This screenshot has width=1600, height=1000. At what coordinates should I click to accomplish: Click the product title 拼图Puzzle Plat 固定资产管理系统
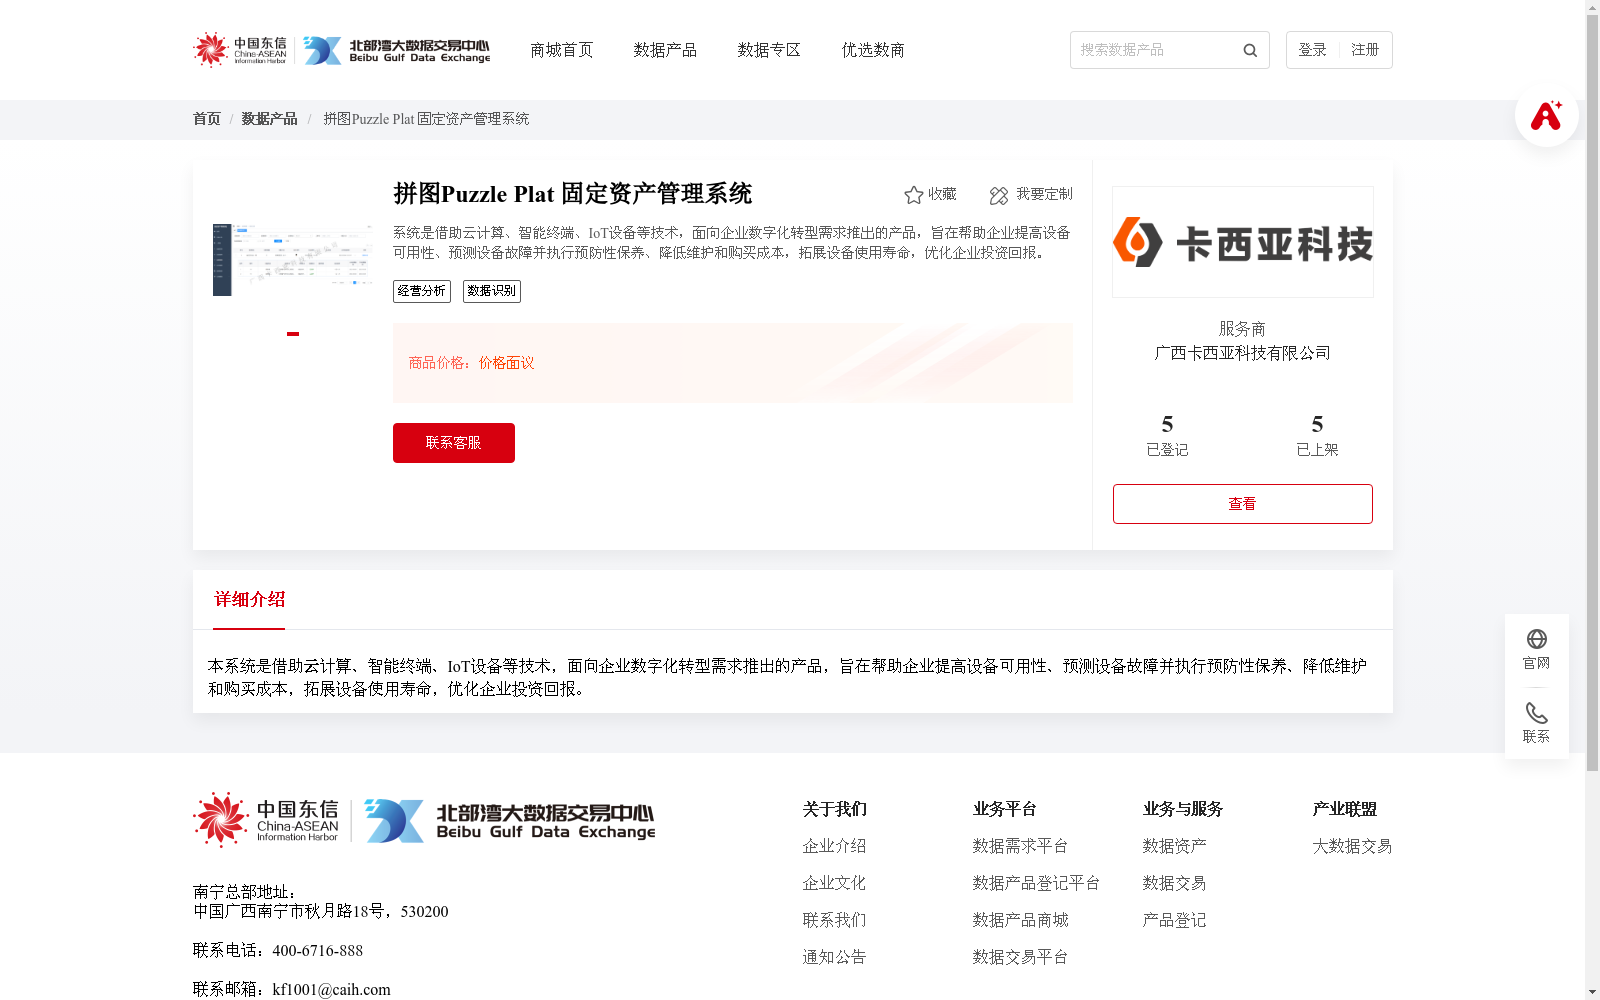pyautogui.click(x=572, y=194)
